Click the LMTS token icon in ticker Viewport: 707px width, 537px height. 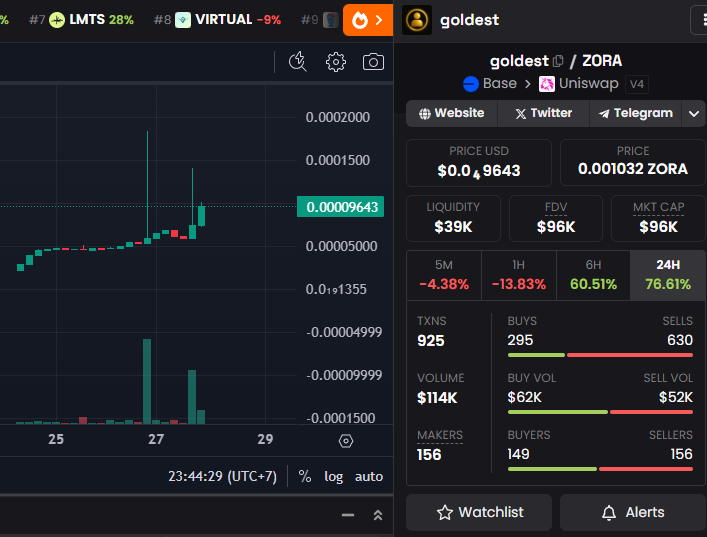(57, 20)
